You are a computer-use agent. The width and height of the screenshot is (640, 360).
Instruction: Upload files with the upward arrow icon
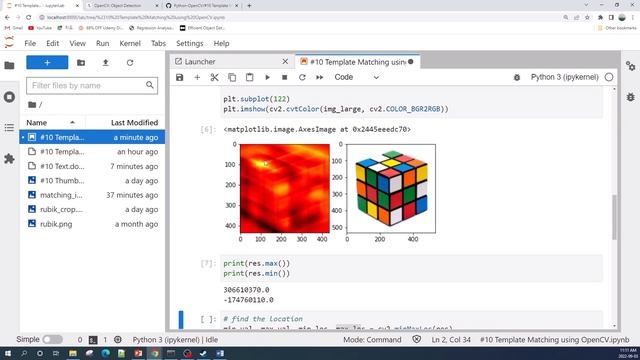[105, 62]
